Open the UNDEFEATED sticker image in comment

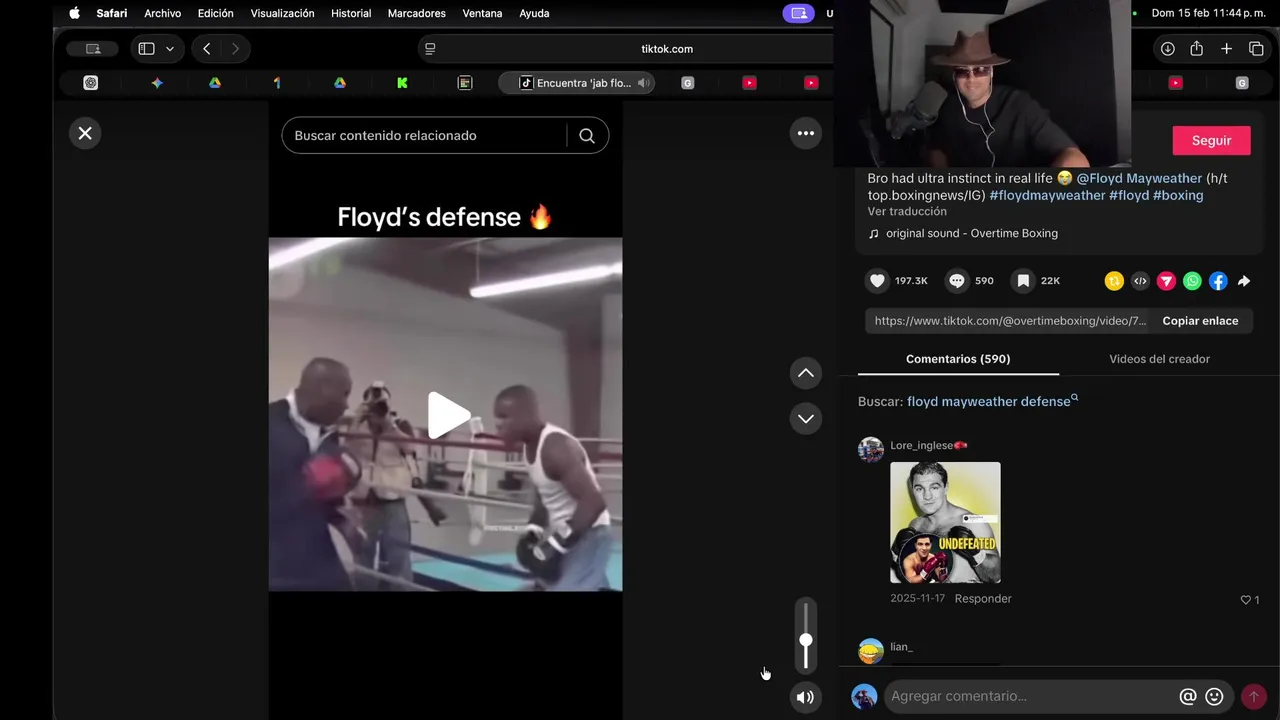tap(945, 522)
